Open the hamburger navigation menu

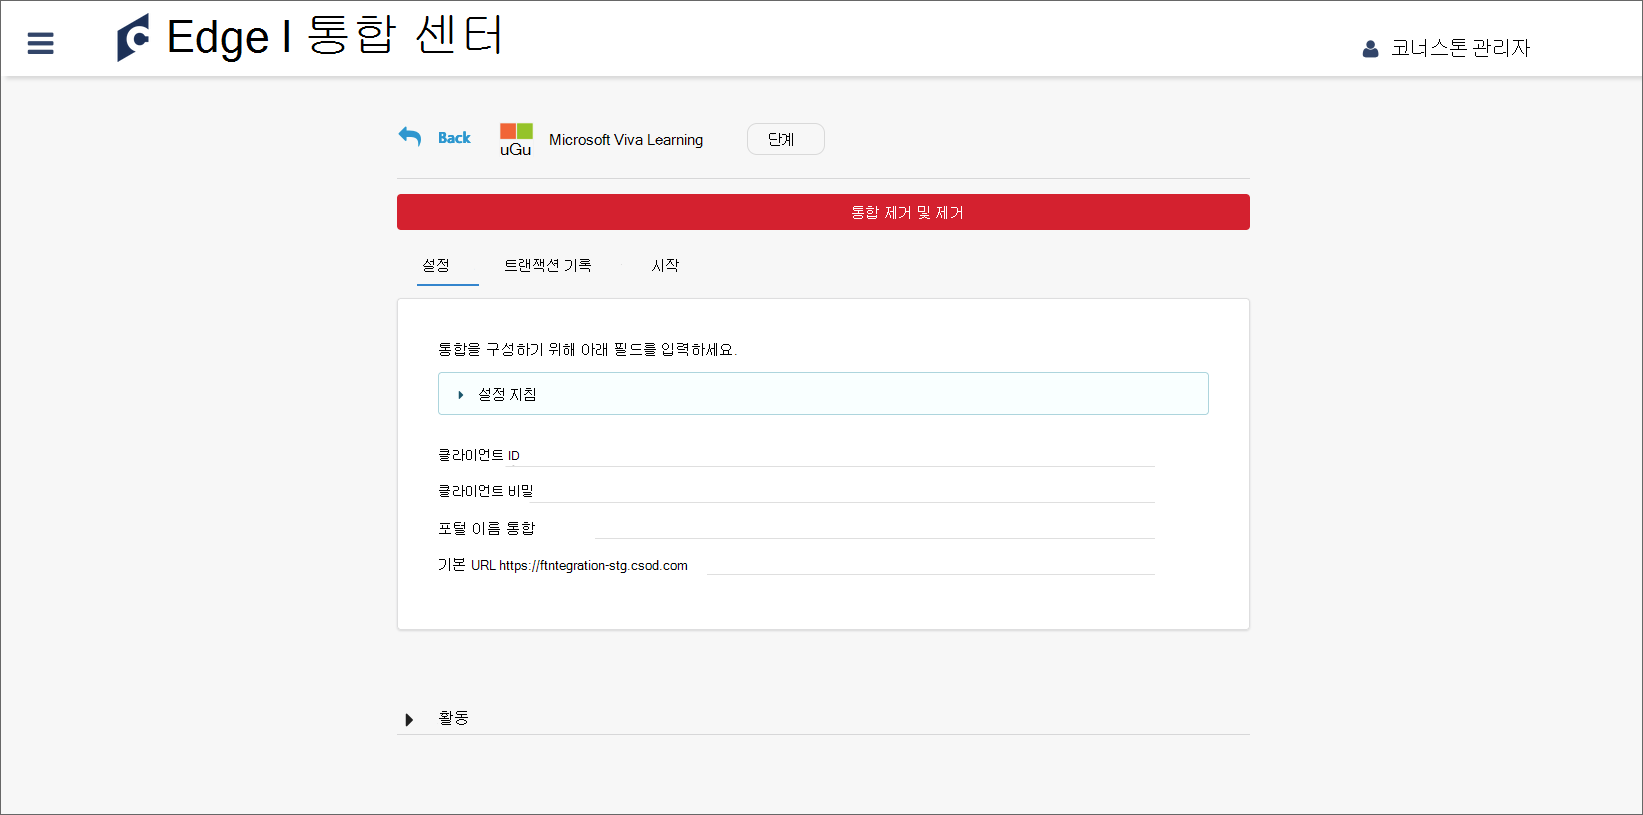click(40, 43)
